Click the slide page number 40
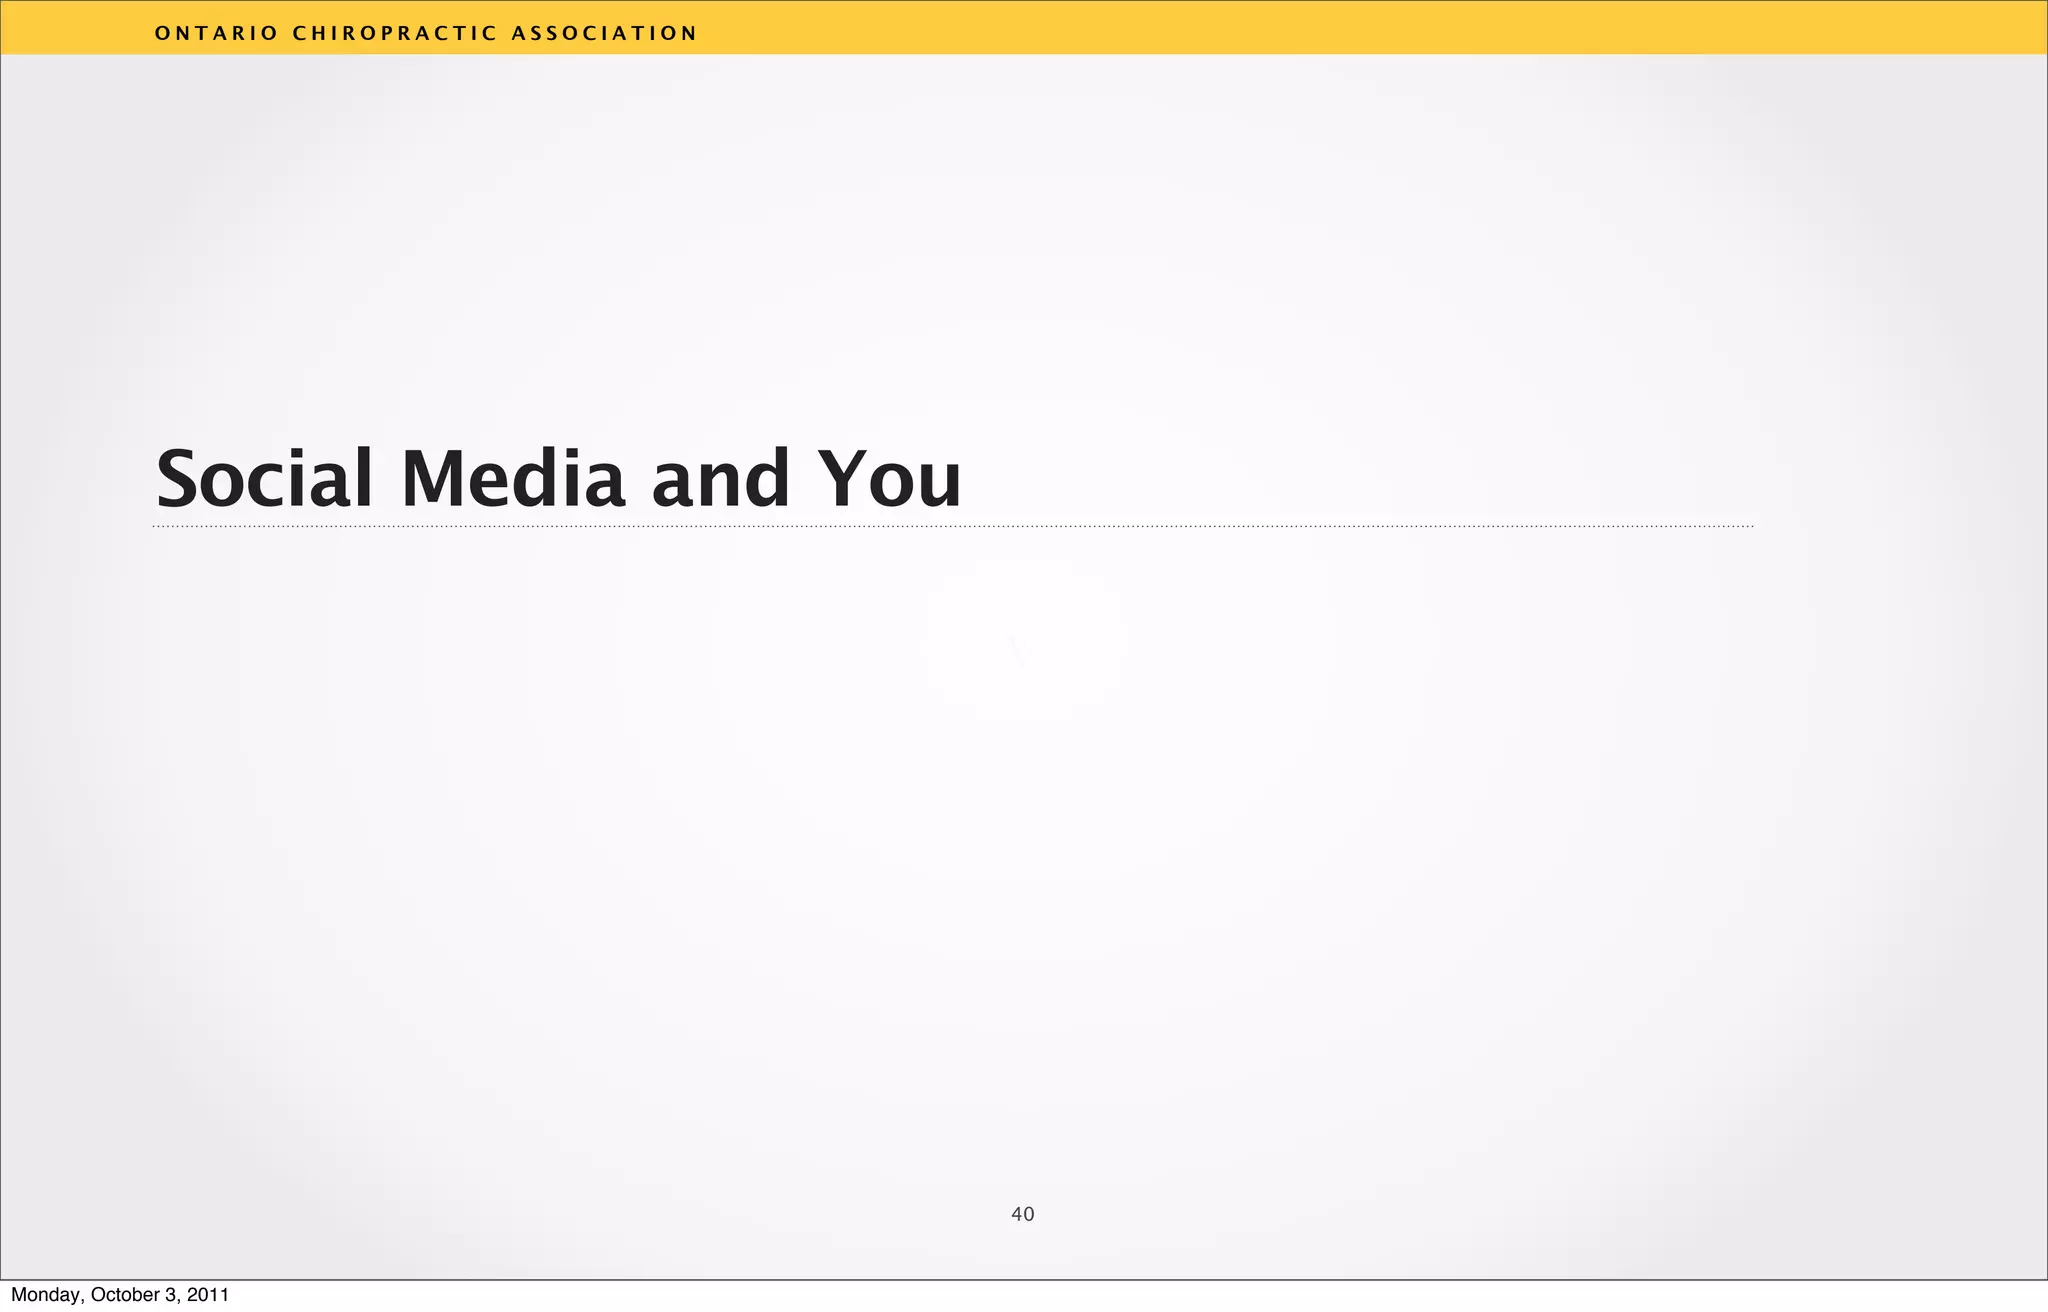Viewport: 2048px width, 1312px height. coord(1022,1214)
